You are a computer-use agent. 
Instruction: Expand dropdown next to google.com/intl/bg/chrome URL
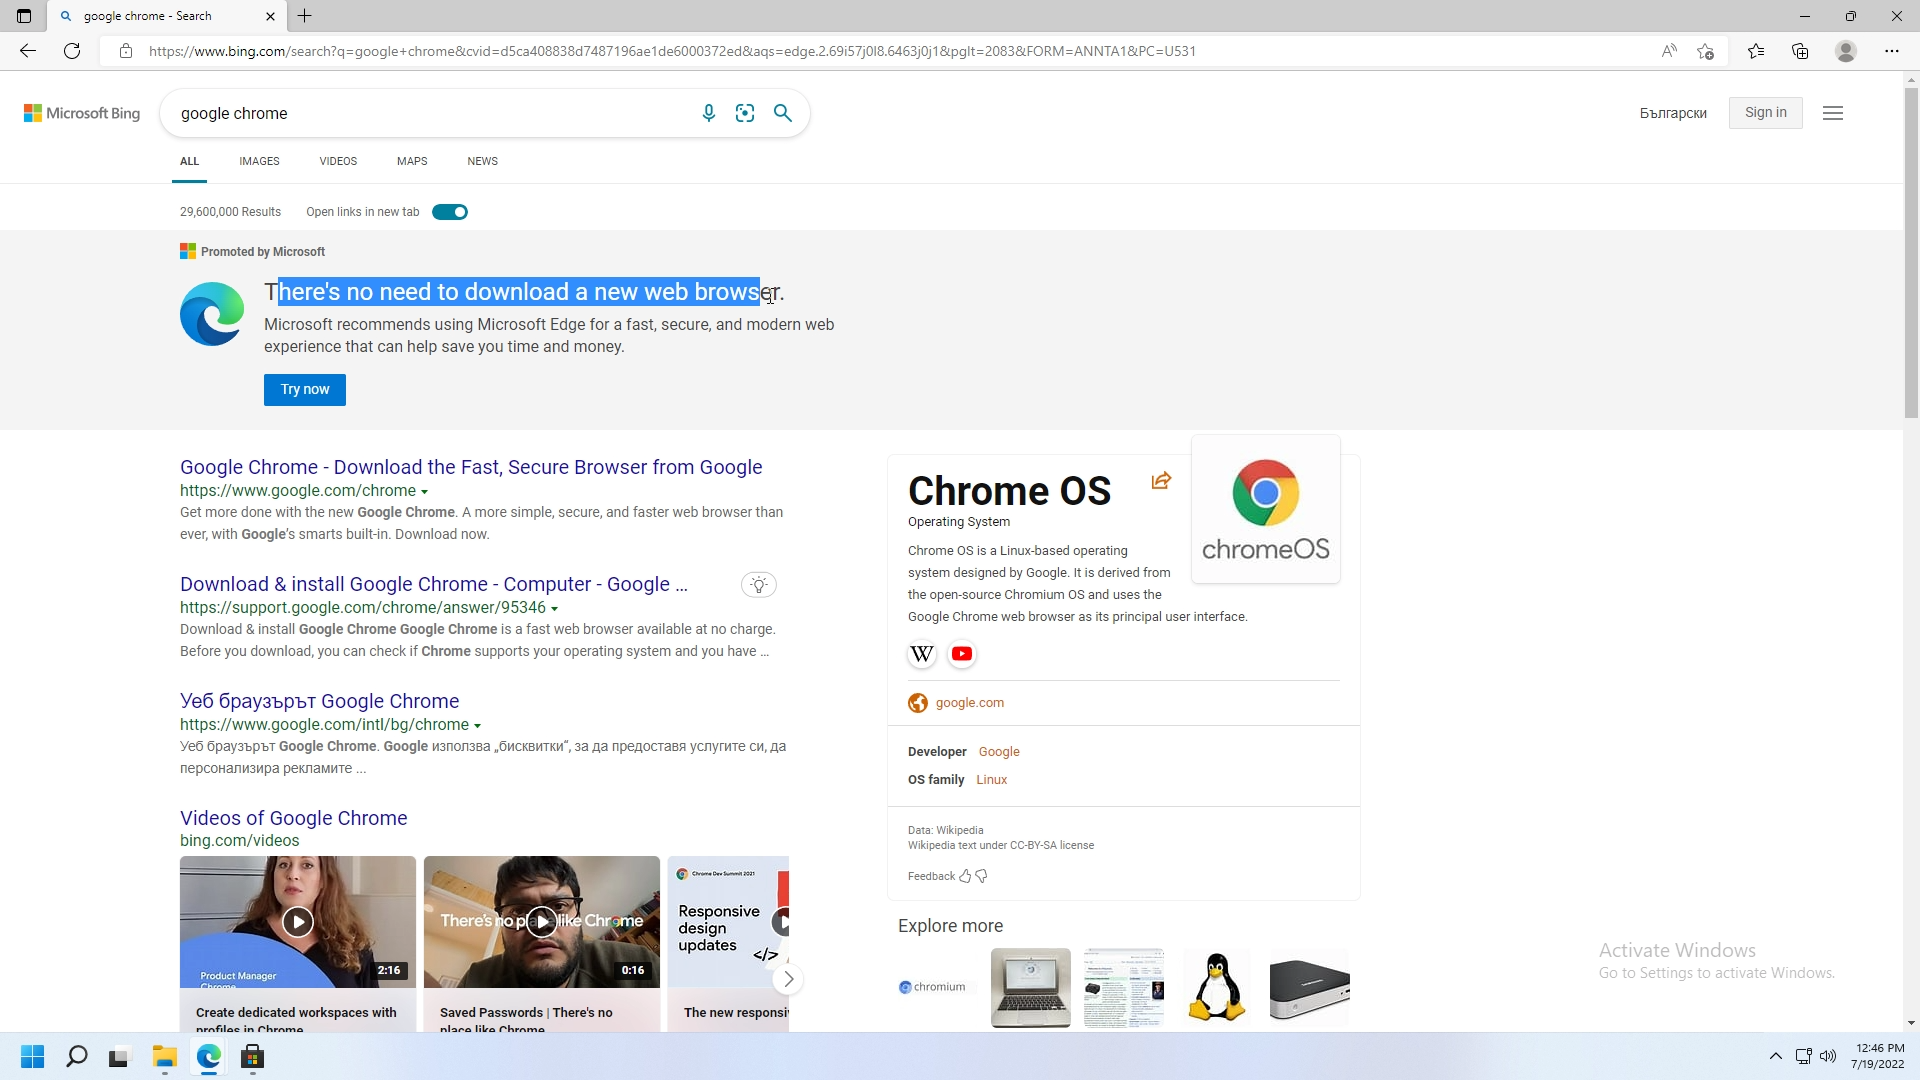[477, 726]
